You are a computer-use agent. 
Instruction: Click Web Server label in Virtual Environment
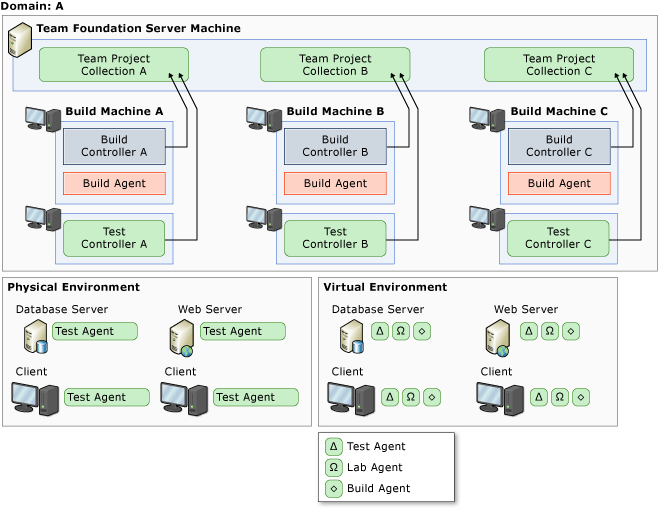(x=526, y=309)
